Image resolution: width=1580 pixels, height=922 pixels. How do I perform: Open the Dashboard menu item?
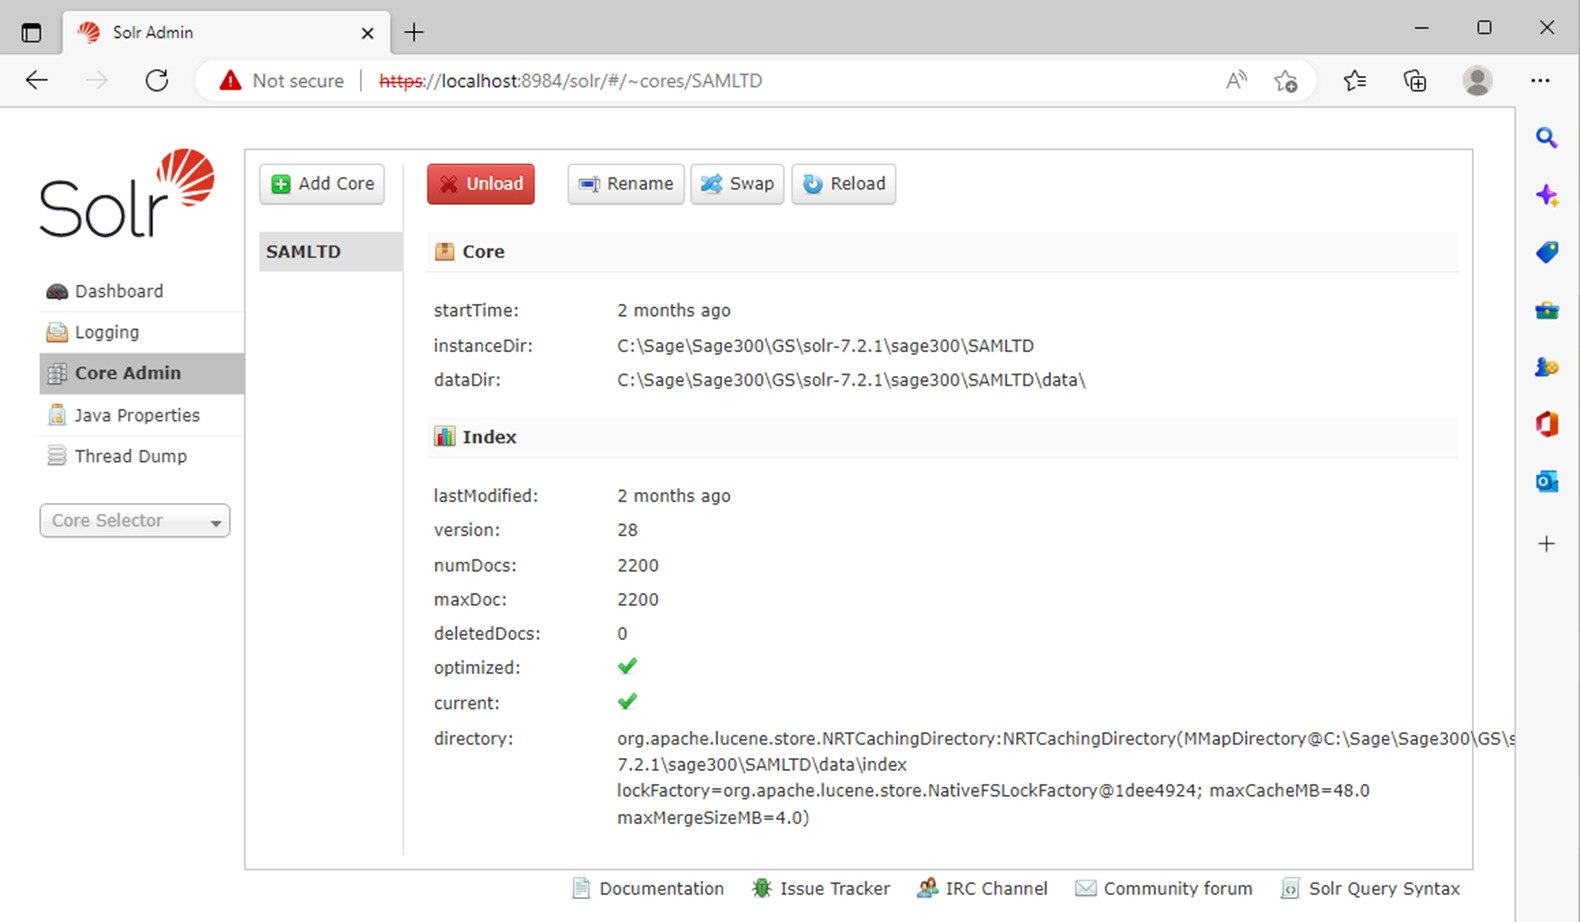click(x=118, y=291)
